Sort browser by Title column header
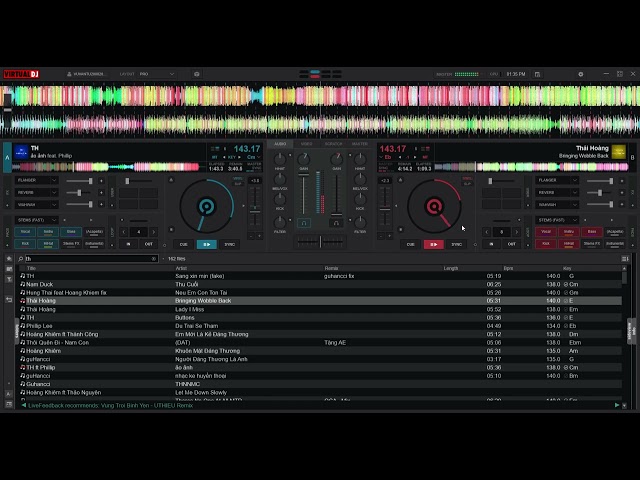This screenshot has width=640, height=480. (x=31, y=268)
